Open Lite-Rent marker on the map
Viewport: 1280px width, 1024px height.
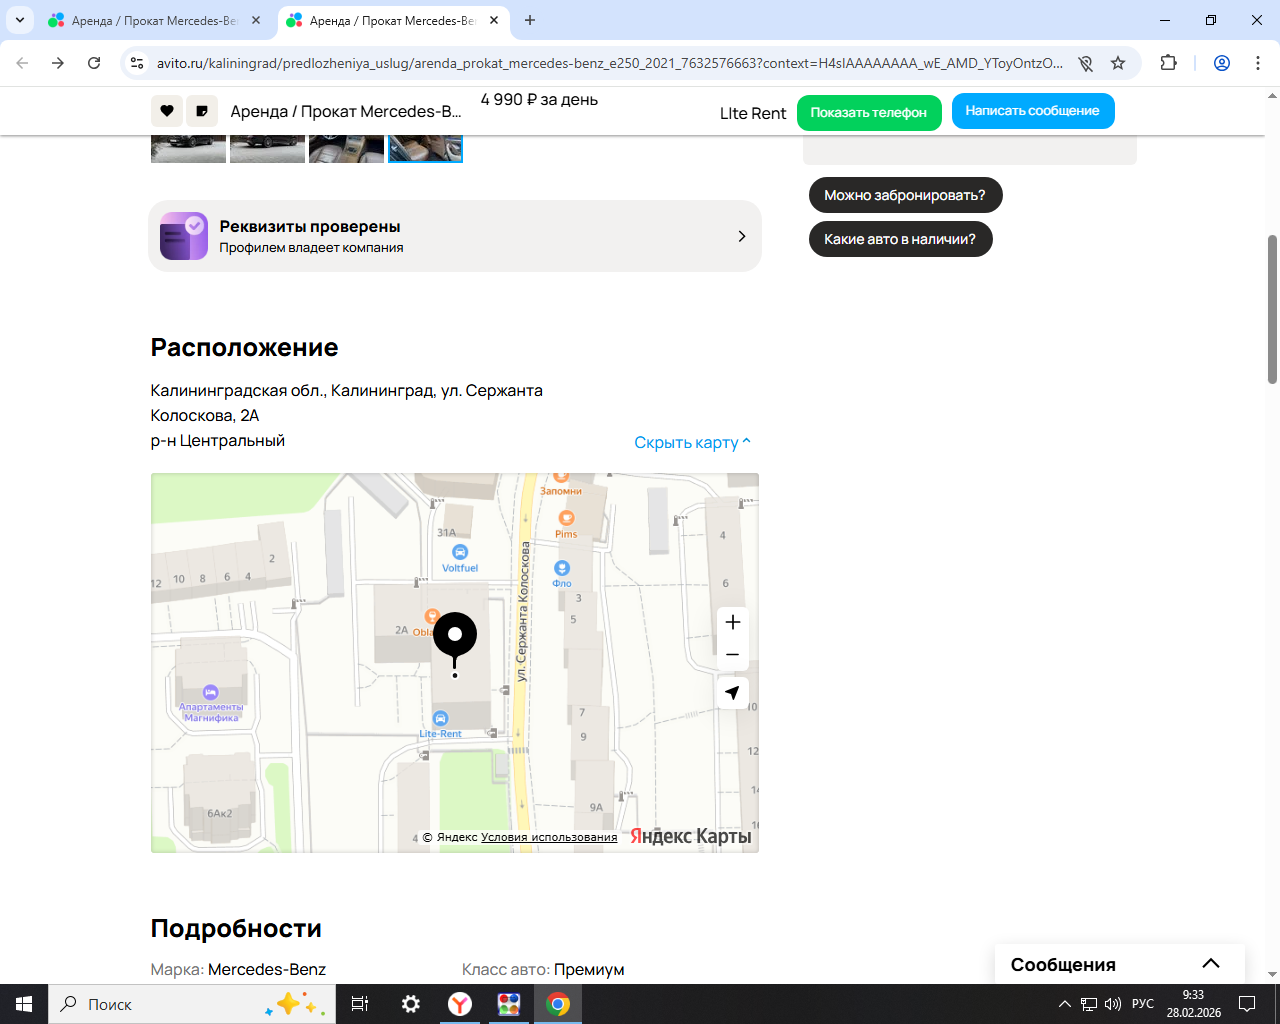coord(440,725)
